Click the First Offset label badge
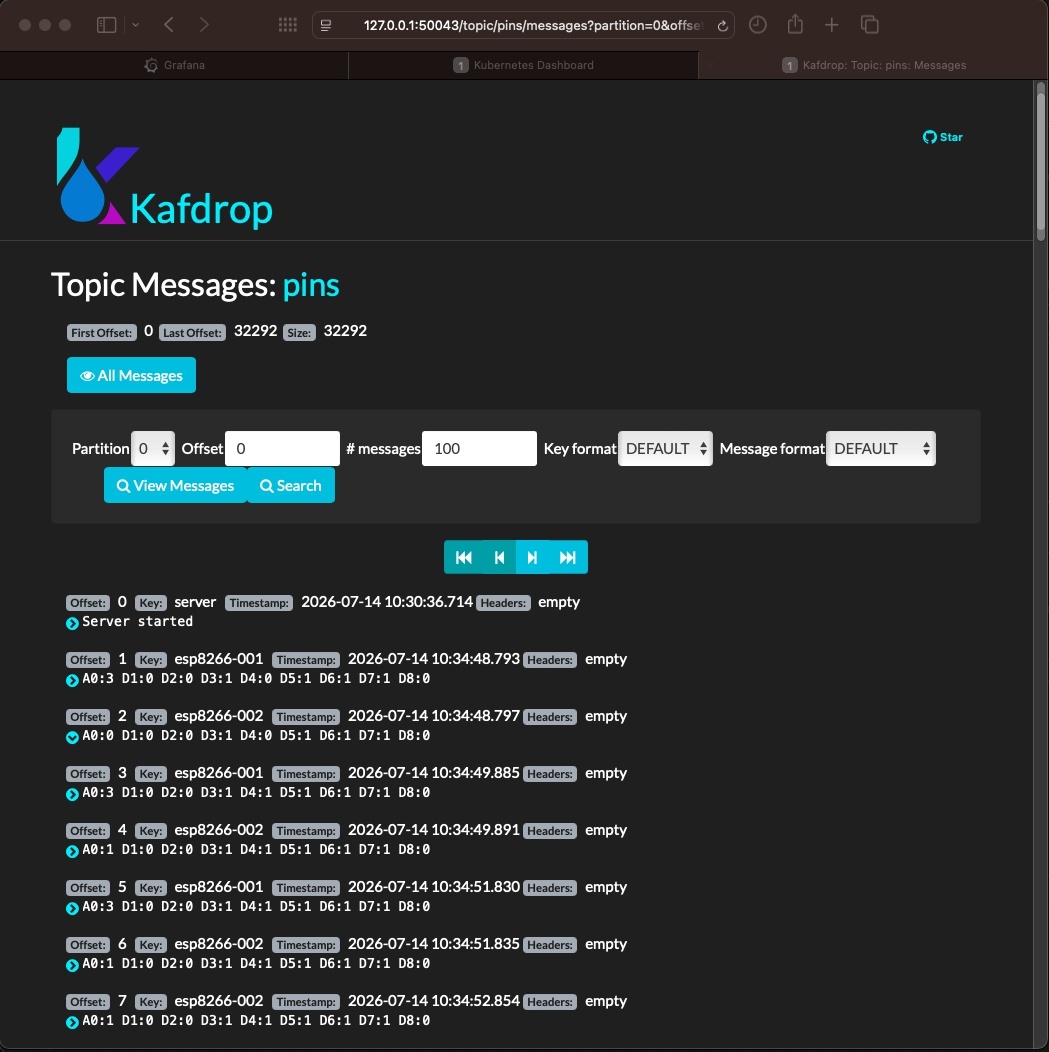Screen dimensions: 1049x1052 tap(102, 333)
